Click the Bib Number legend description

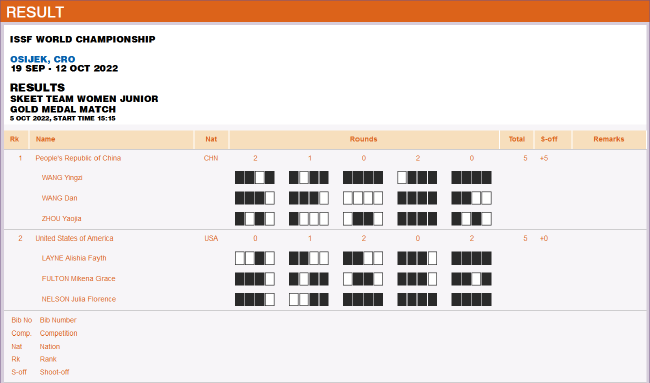(58, 320)
